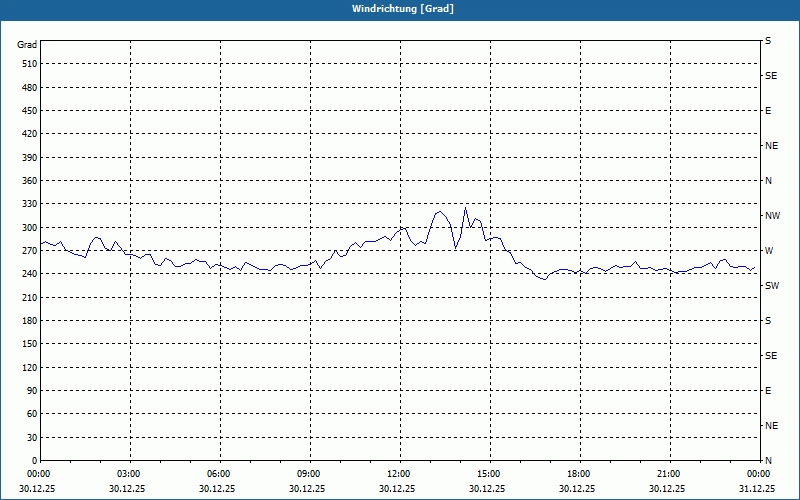Click the 360 y-axis value
Screen dimensions: 800x500
point(30,181)
